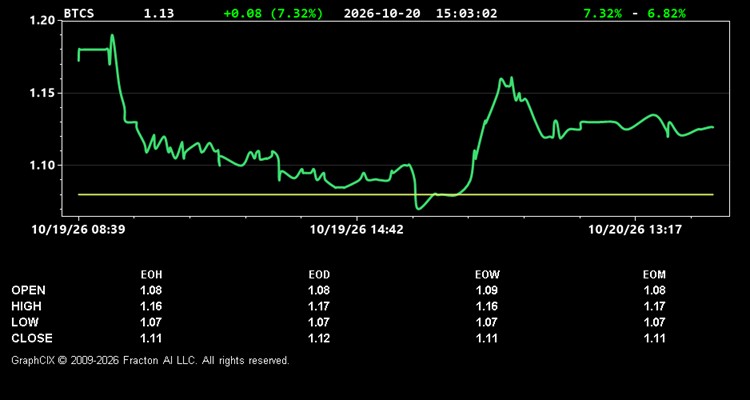
Task: Click the BTCS ticker symbol
Action: [x=79, y=13]
